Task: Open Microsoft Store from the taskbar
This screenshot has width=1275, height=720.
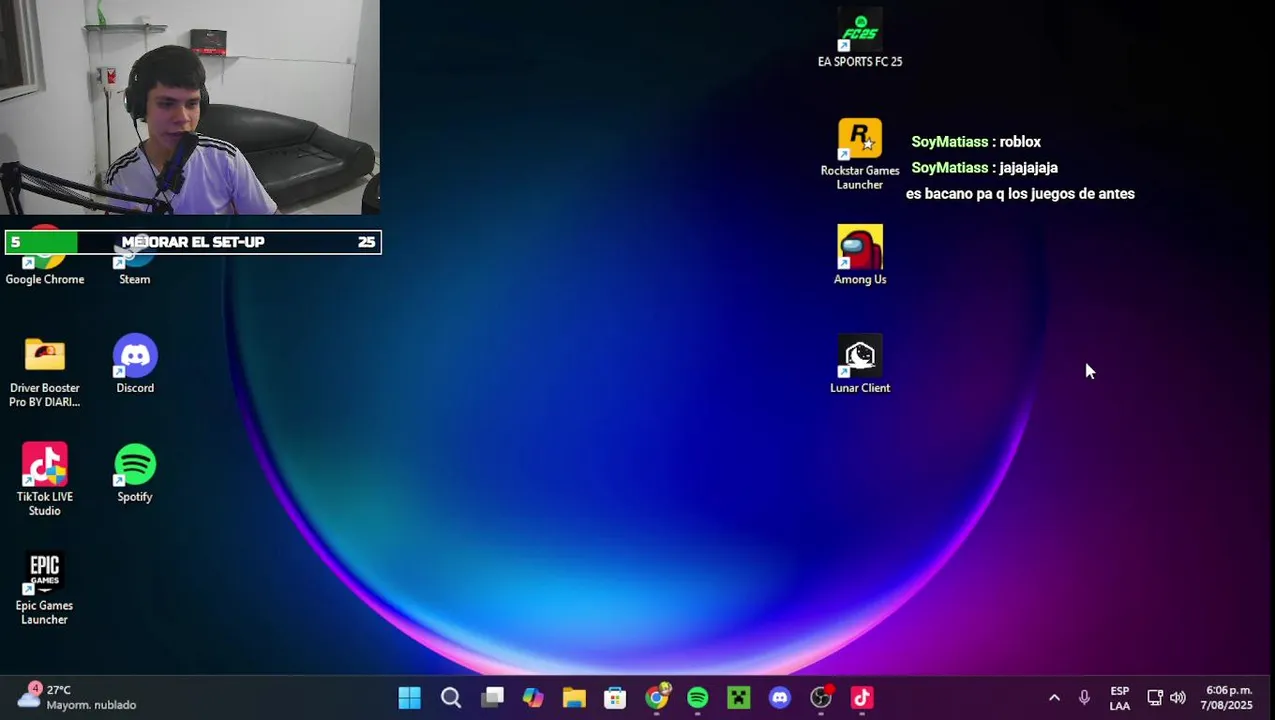Action: tap(615, 698)
